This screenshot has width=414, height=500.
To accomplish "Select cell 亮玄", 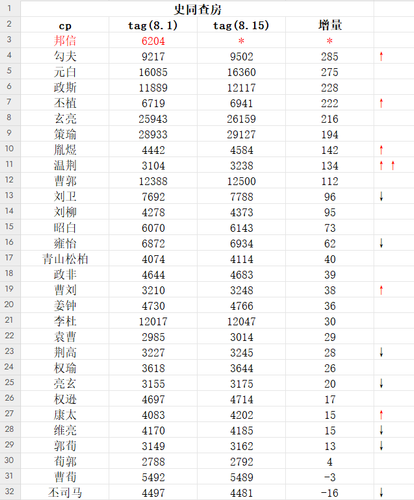I will 65,384.
